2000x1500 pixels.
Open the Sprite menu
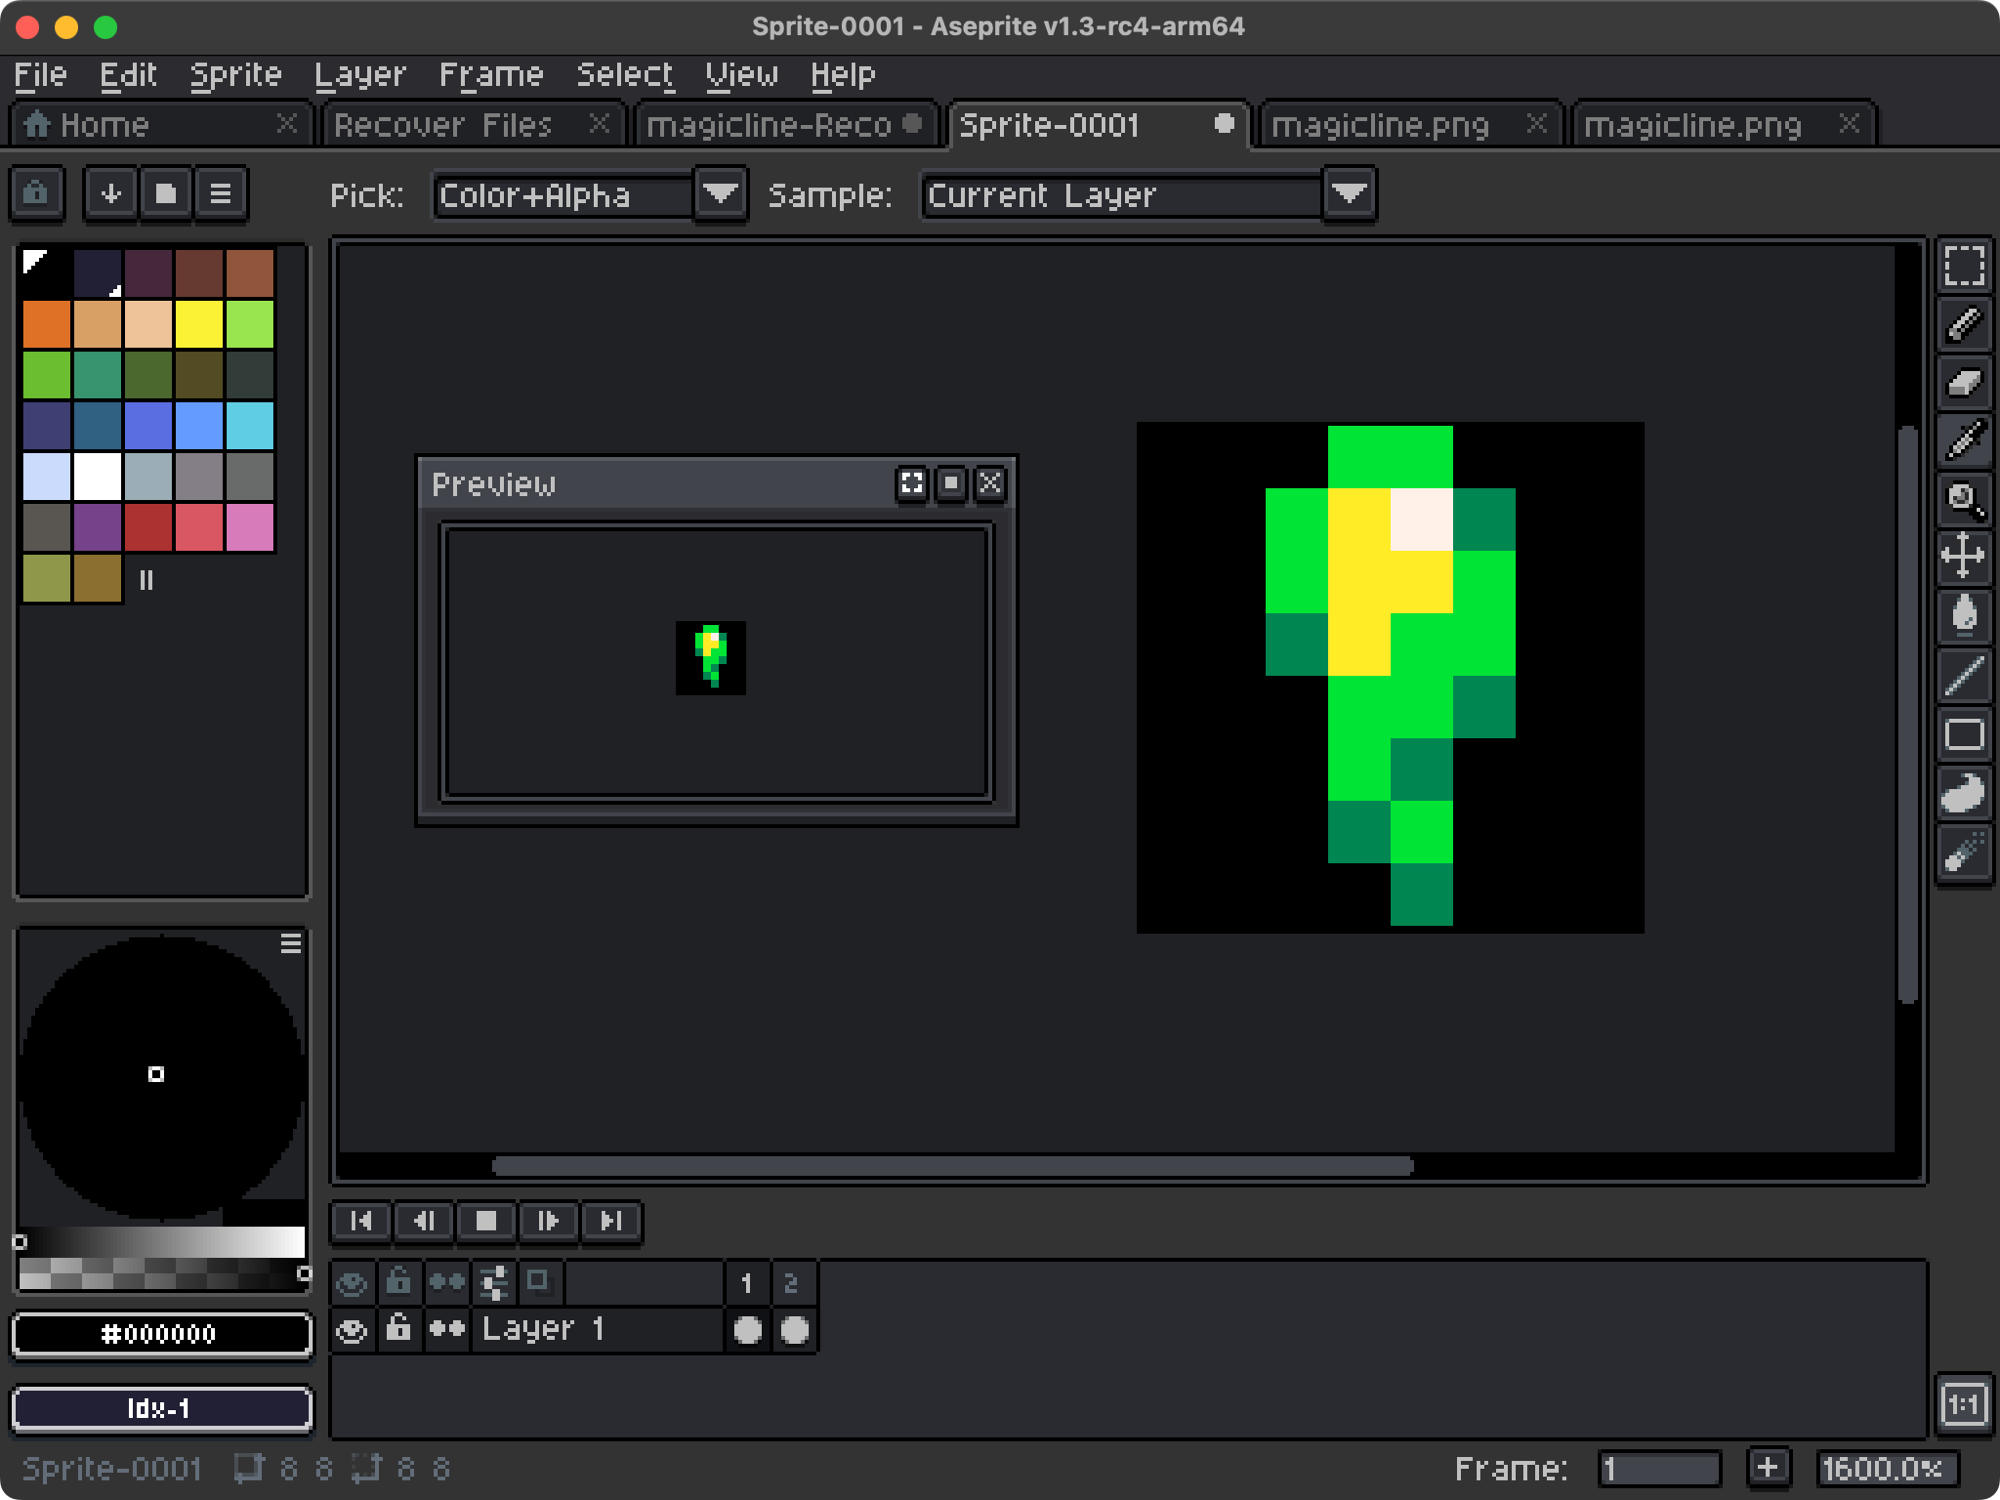231,72
